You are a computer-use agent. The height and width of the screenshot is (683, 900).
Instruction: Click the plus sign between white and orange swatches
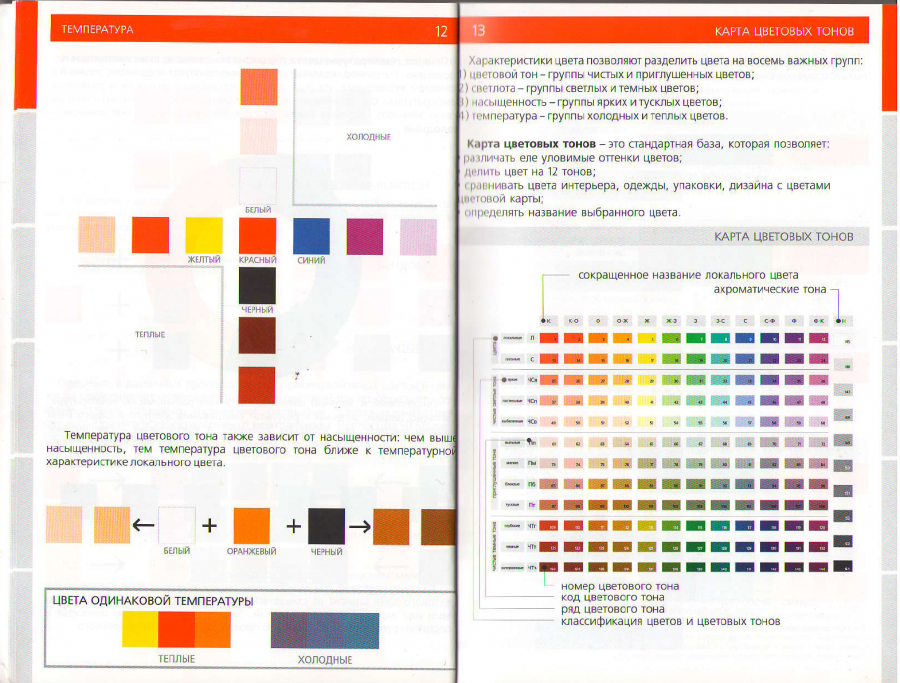pos(210,525)
